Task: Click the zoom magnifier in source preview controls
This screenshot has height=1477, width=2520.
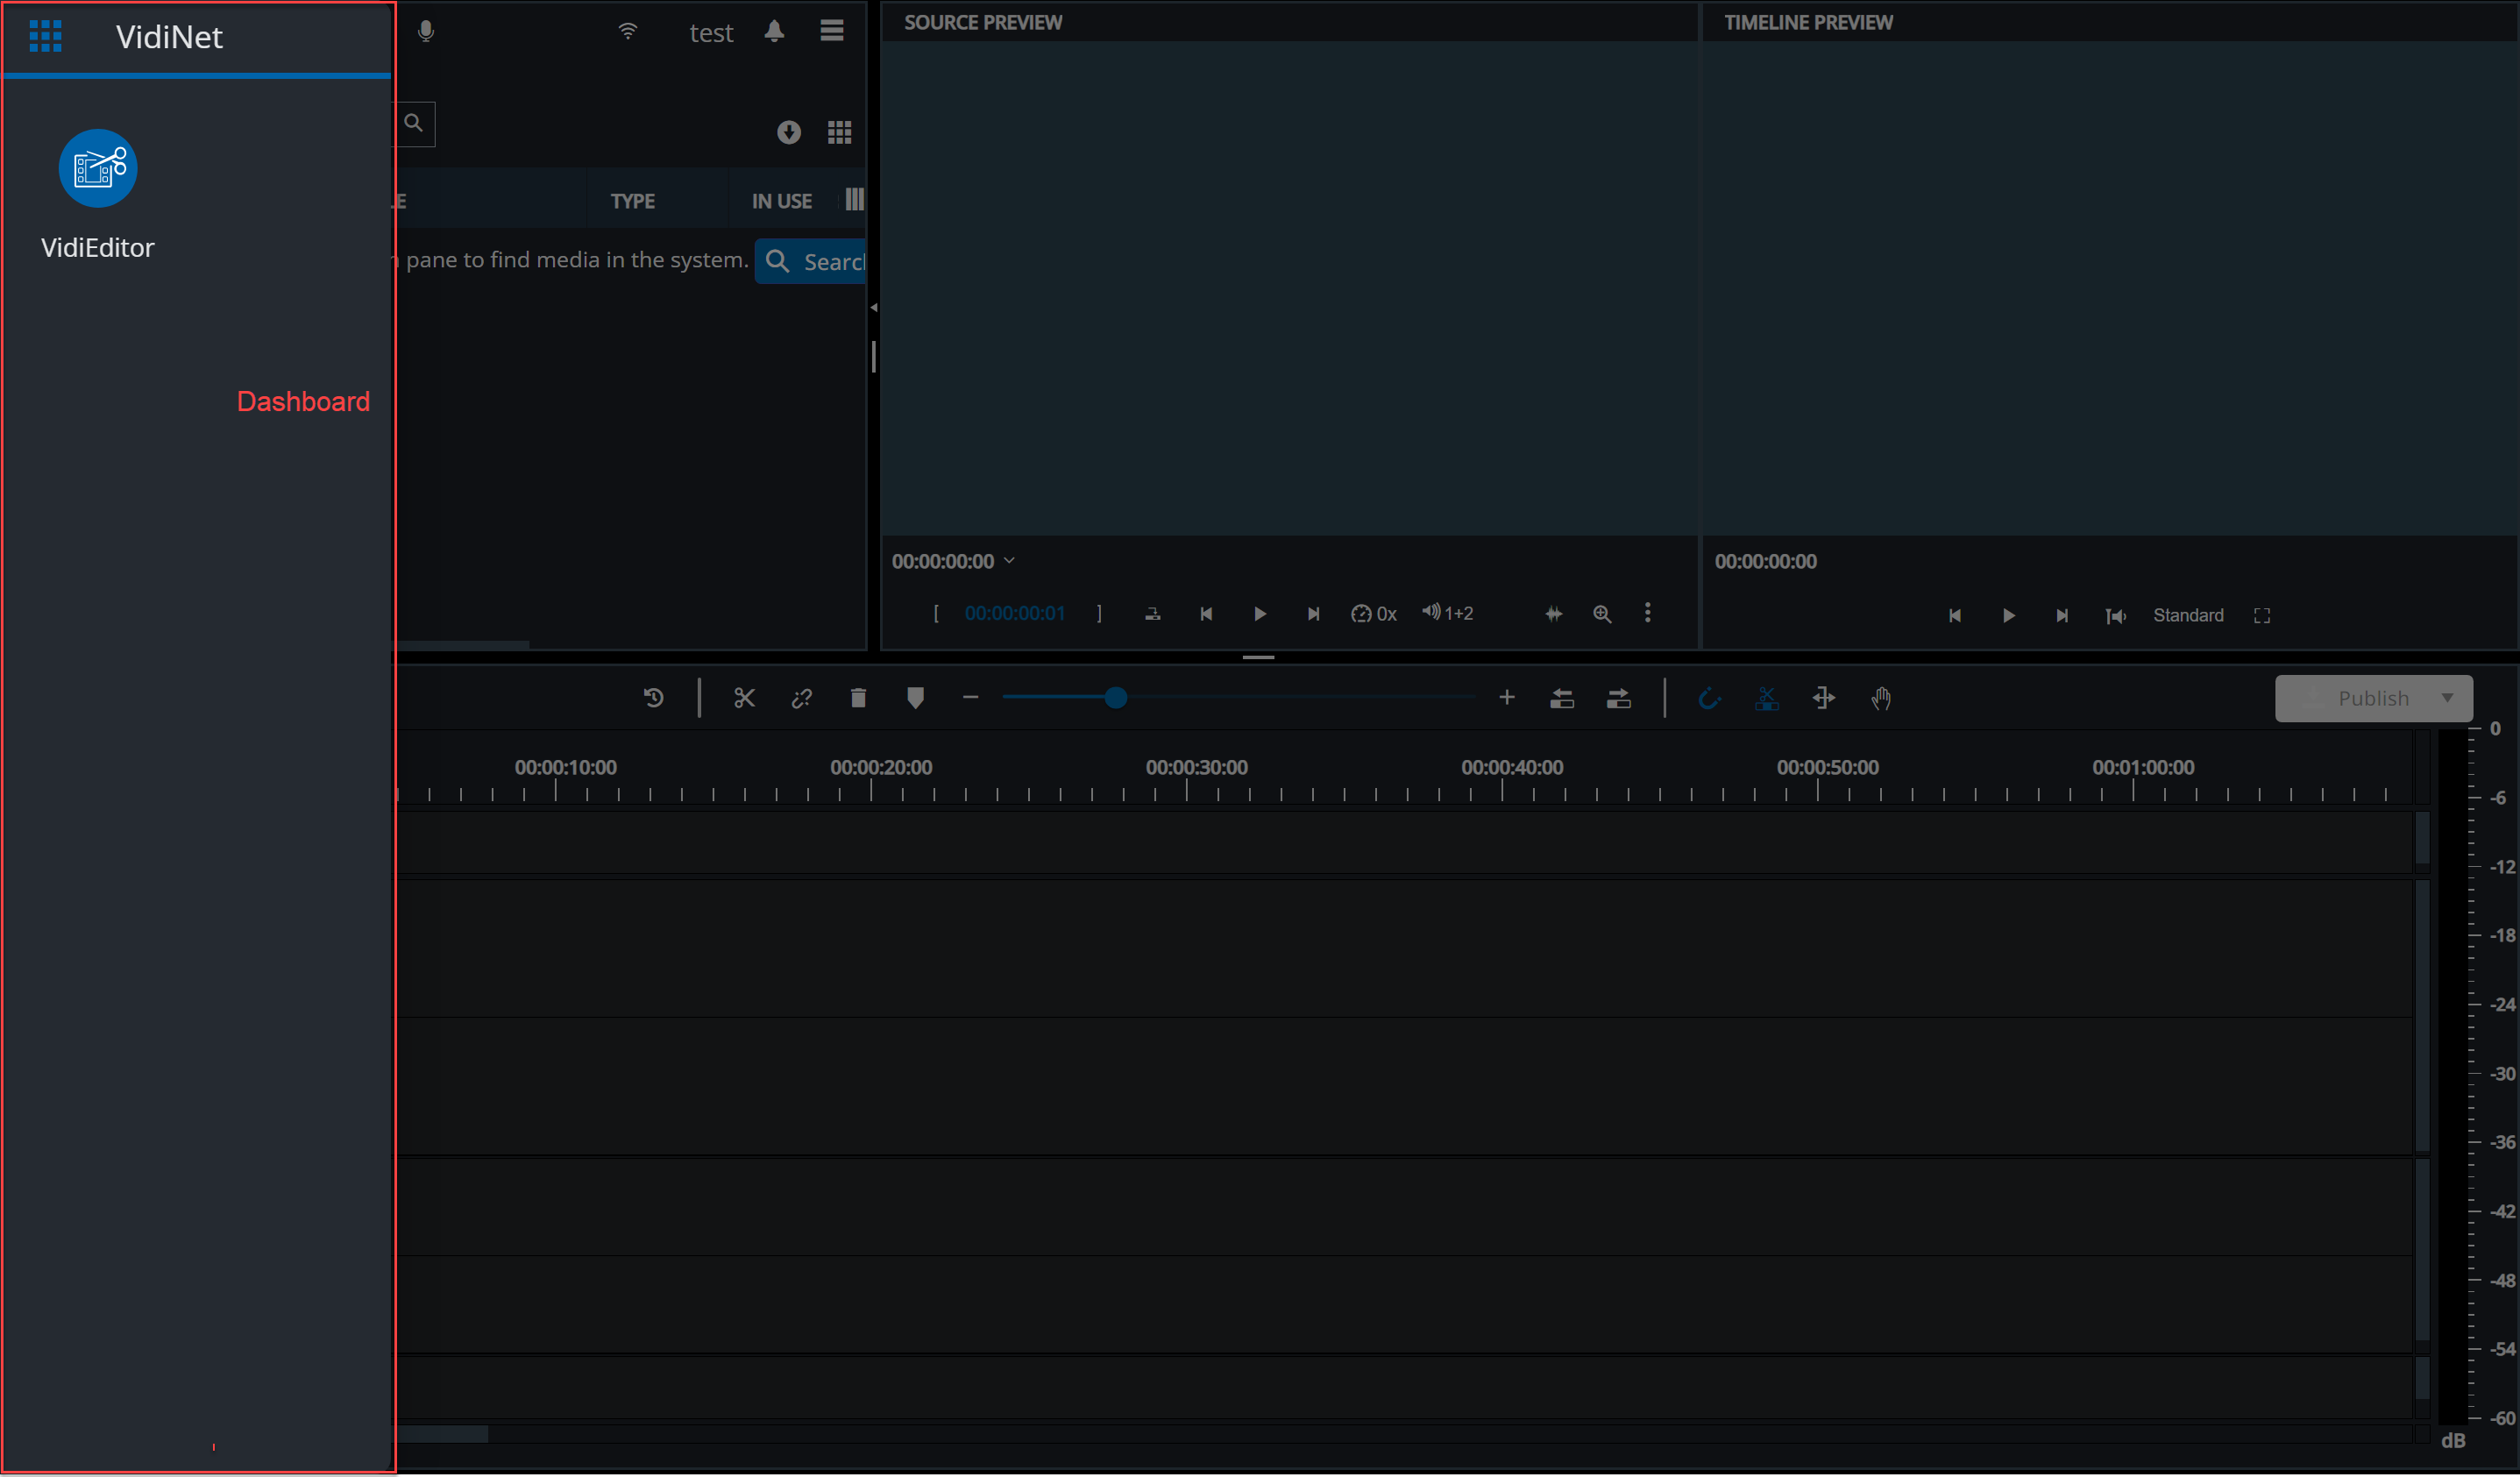Action: pos(1602,613)
